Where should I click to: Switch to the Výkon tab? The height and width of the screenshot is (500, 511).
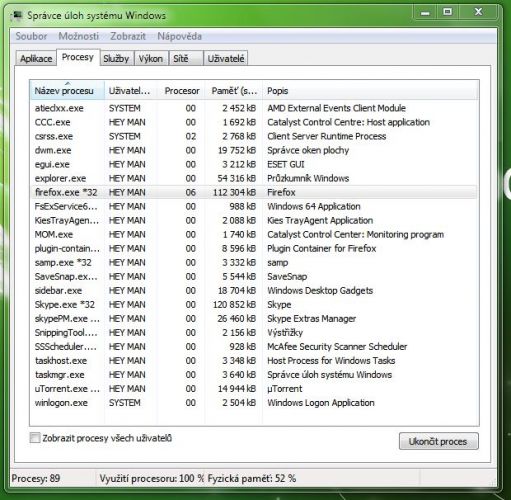tap(151, 59)
